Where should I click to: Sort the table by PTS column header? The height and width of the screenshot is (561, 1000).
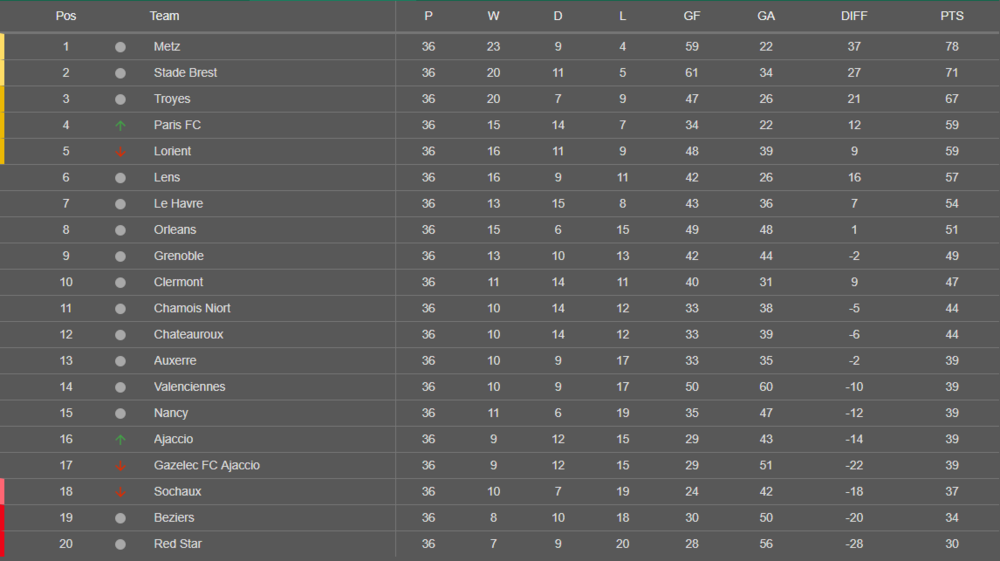pos(951,16)
